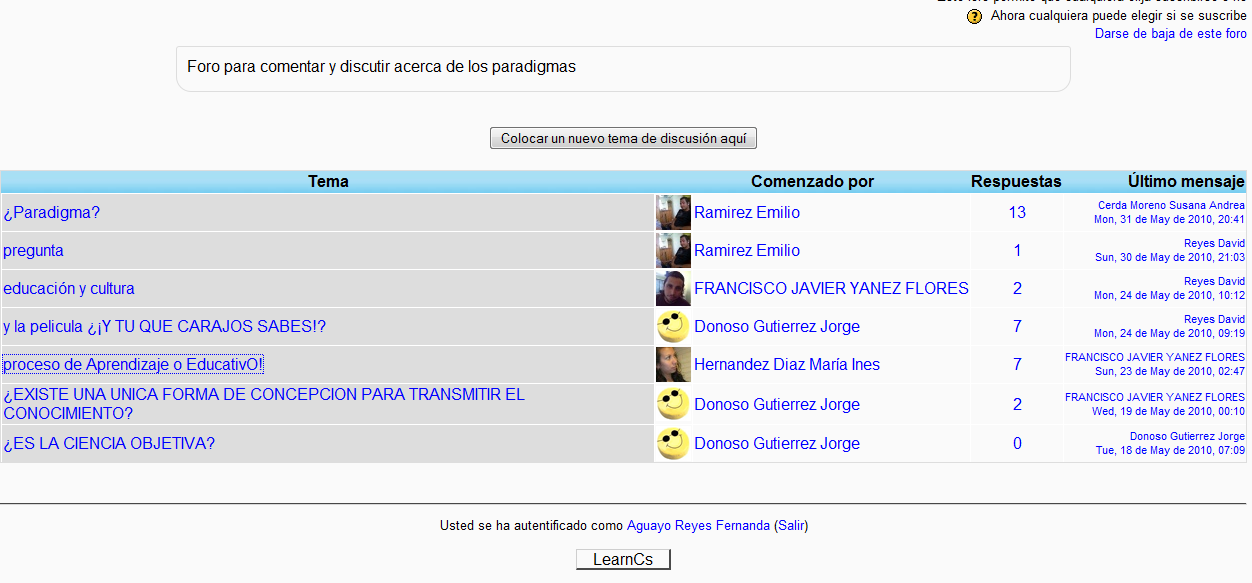Click Hernandez Diaz María Ines's profile picture

[673, 365]
